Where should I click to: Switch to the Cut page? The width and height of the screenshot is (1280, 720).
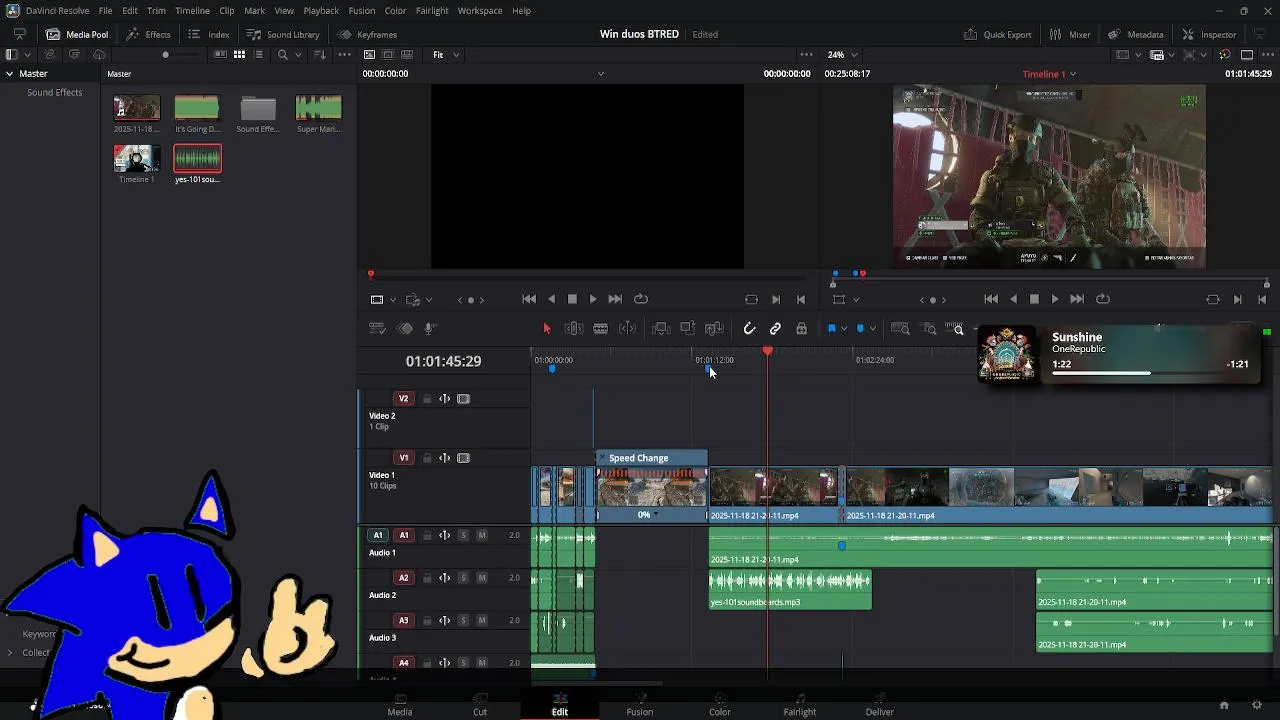point(480,705)
